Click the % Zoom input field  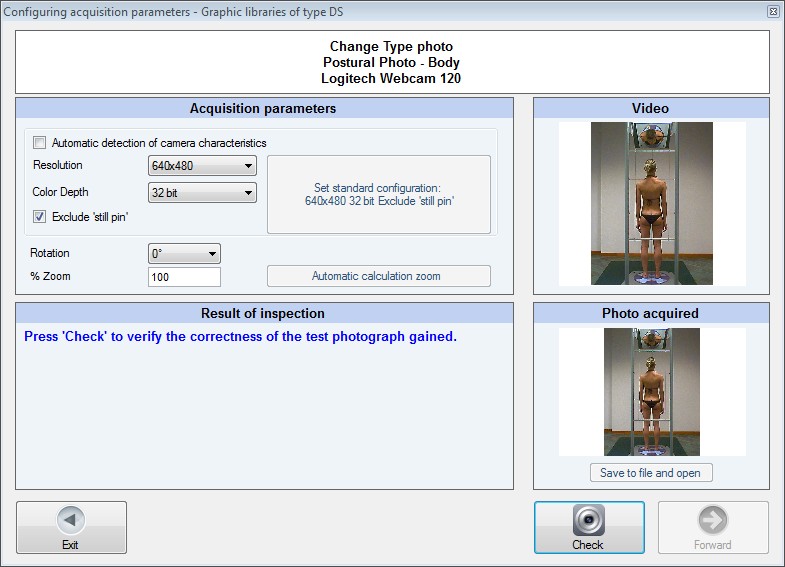click(184, 277)
